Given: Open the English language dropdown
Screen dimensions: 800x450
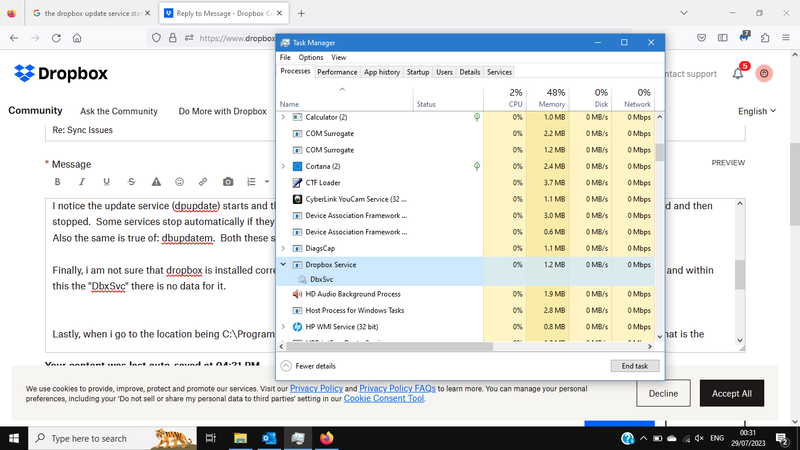Looking at the screenshot, I should [x=758, y=111].
